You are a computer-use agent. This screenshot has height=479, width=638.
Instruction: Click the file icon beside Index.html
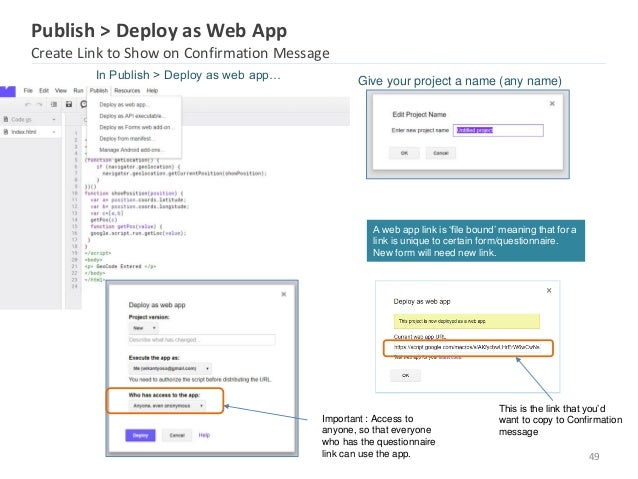click(x=6, y=132)
